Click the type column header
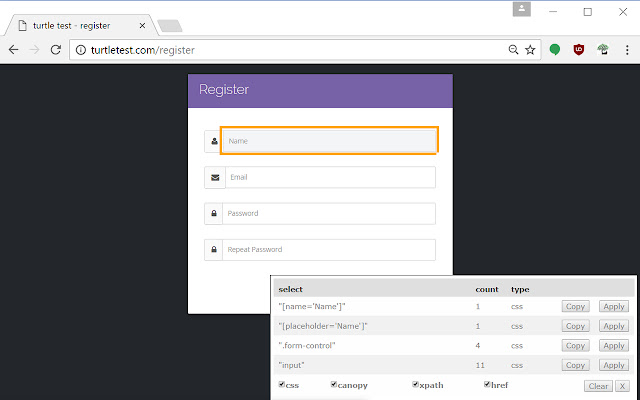The height and width of the screenshot is (400, 640). pos(520,289)
